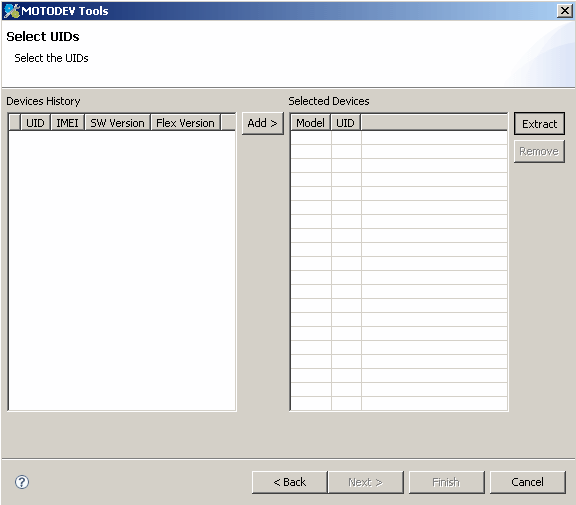Click the SW Version column header
Viewport: 576px width, 505px height.
(118, 123)
